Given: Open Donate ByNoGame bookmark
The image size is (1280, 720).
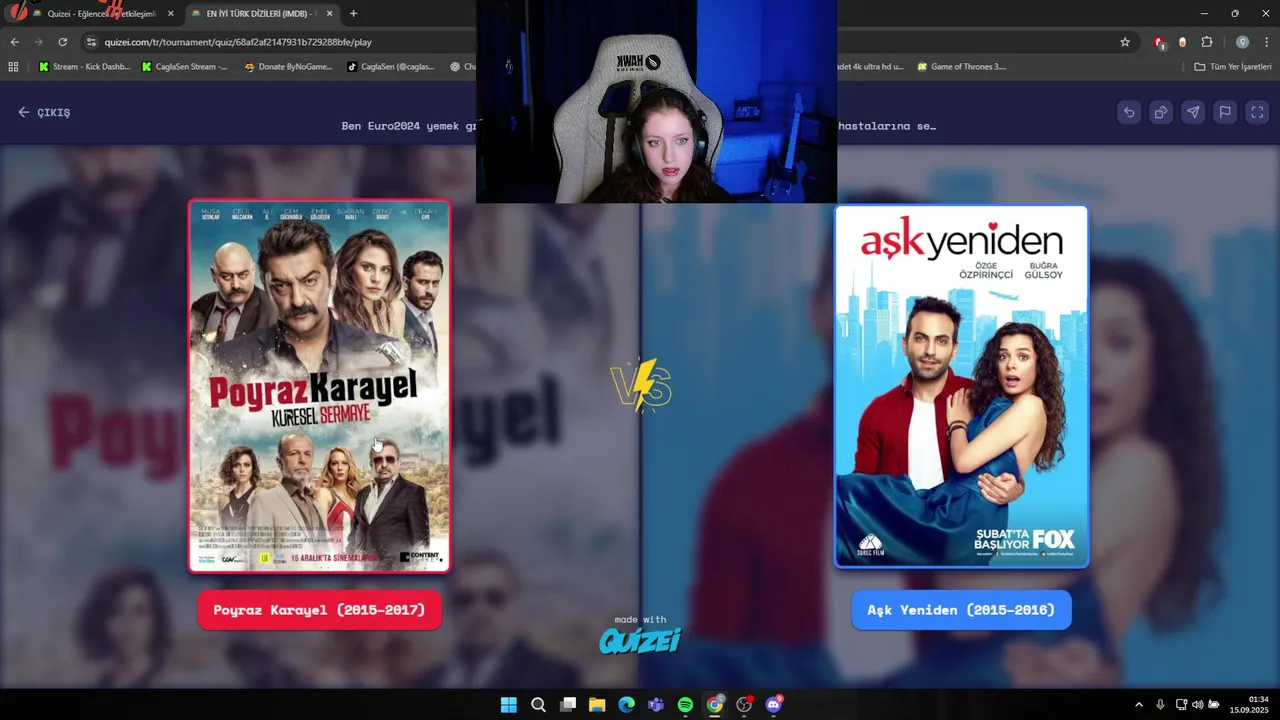Looking at the screenshot, I should (288, 67).
